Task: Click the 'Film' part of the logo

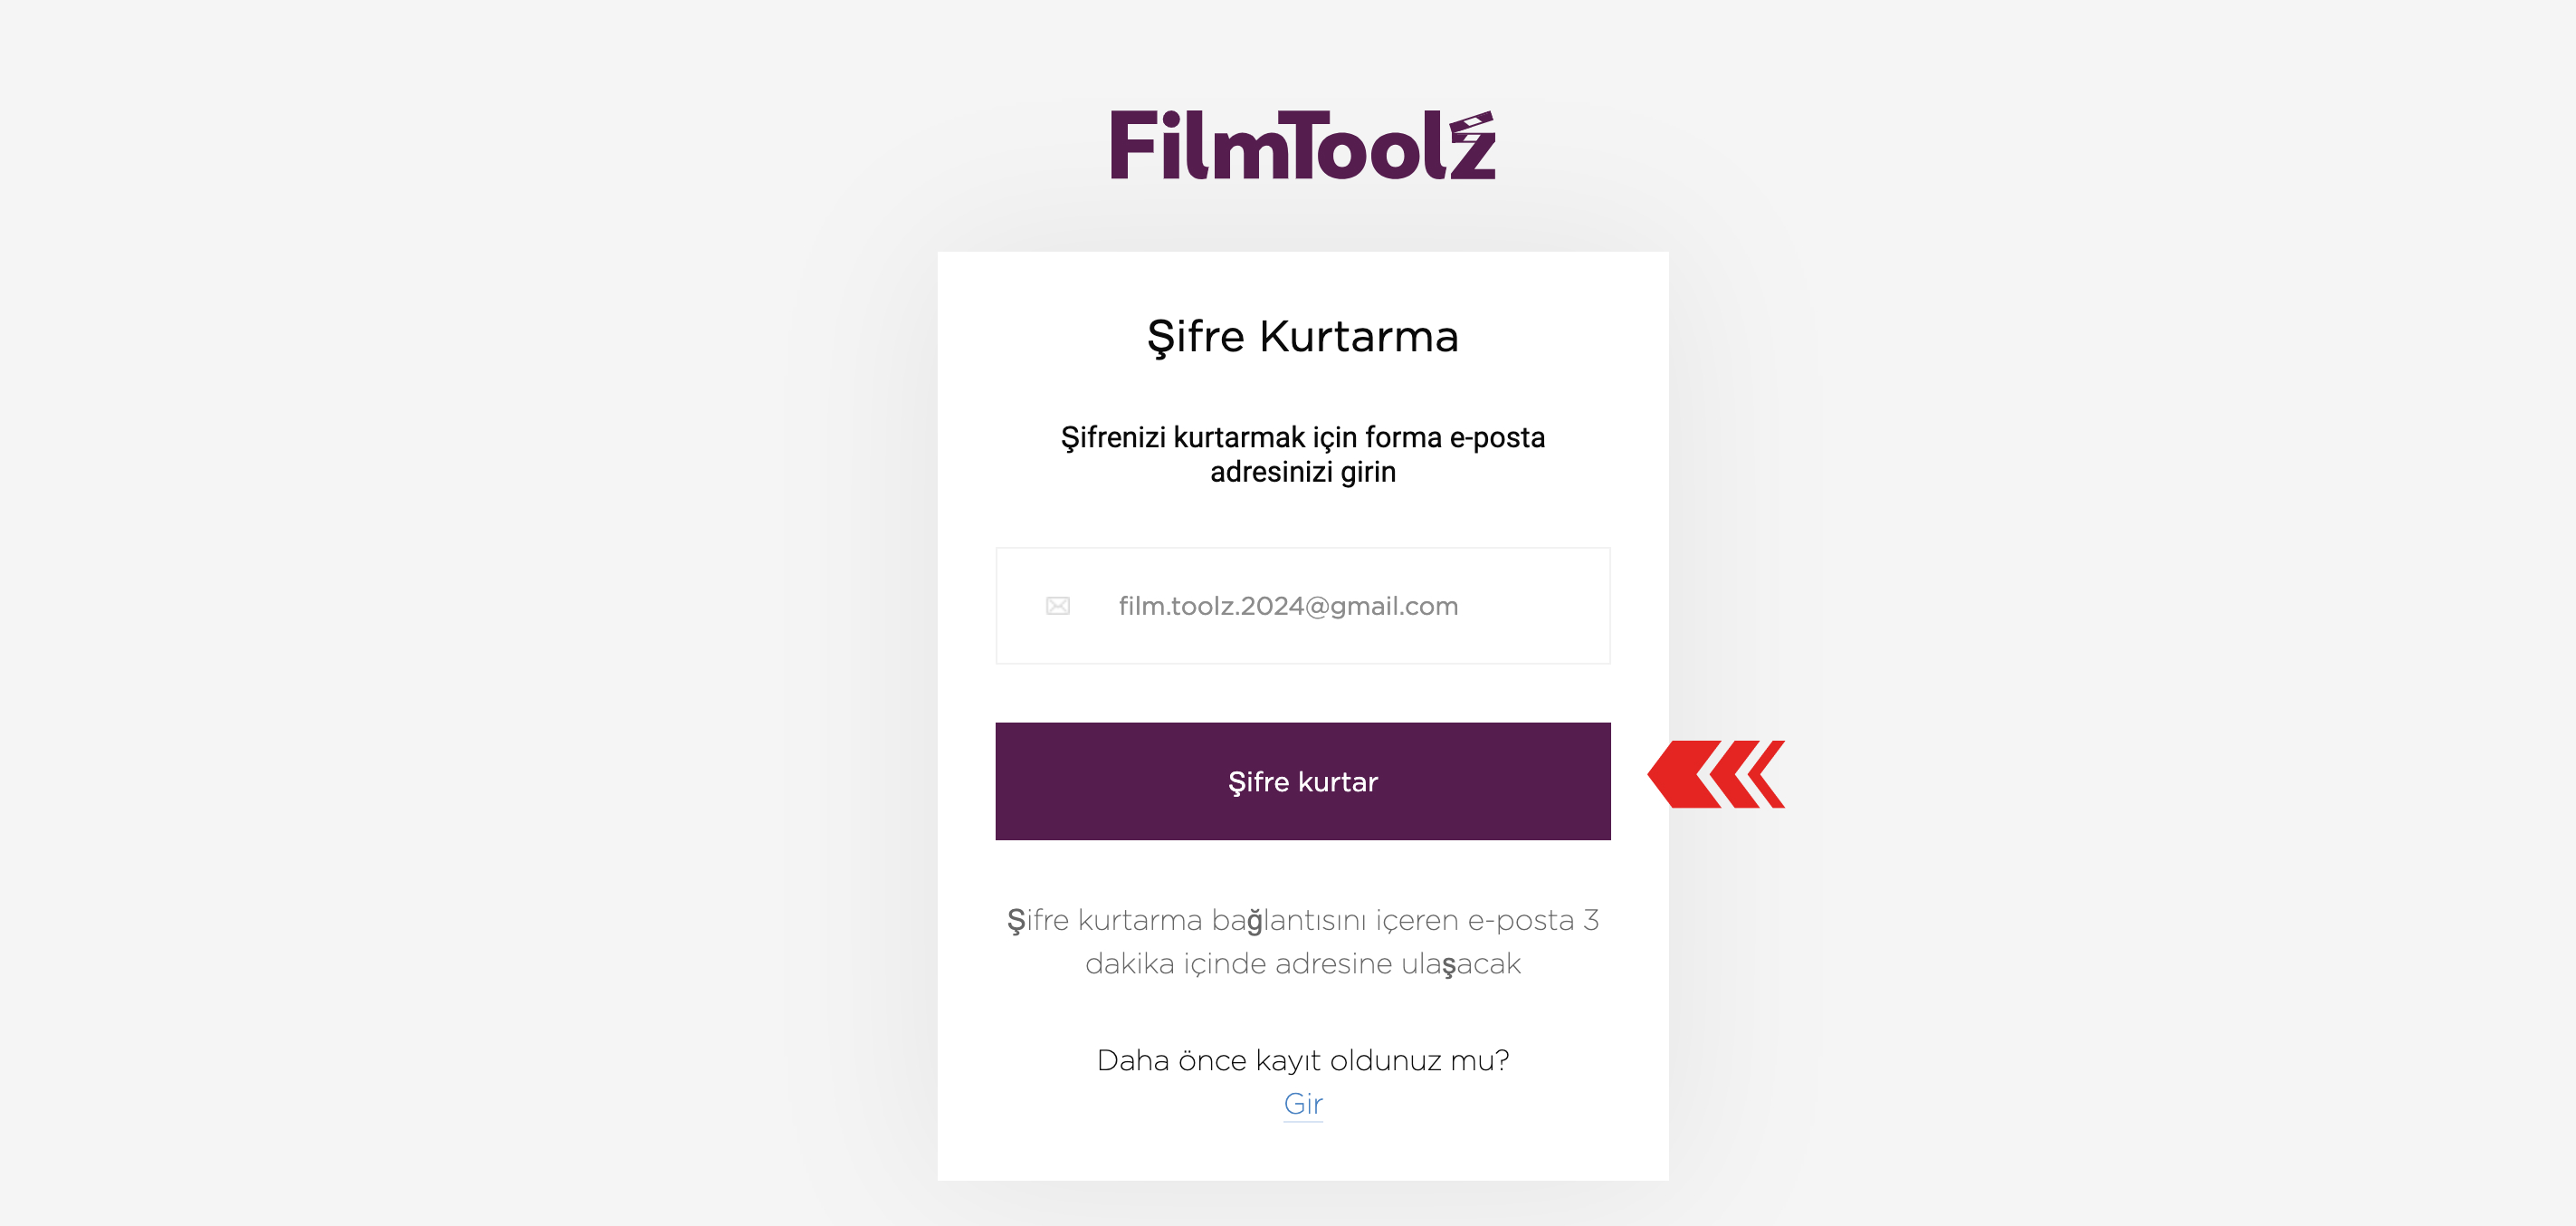Action: pyautogui.click(x=1199, y=145)
